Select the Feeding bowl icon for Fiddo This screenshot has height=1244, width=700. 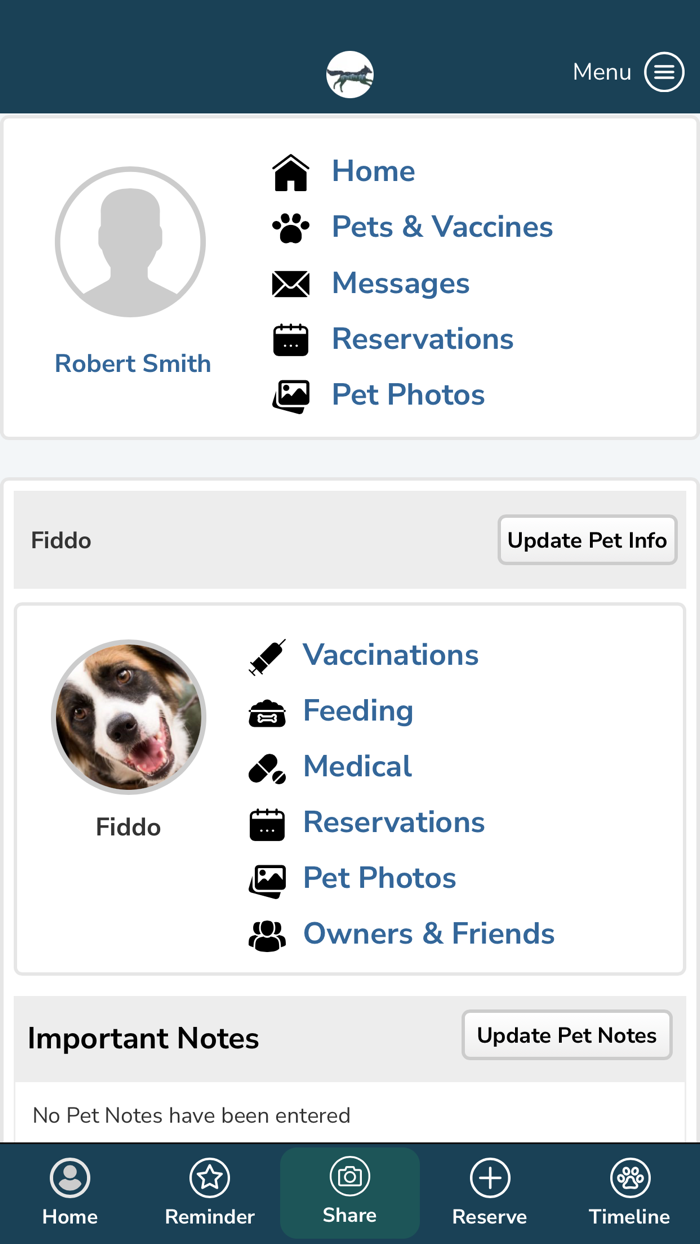pos(267,711)
